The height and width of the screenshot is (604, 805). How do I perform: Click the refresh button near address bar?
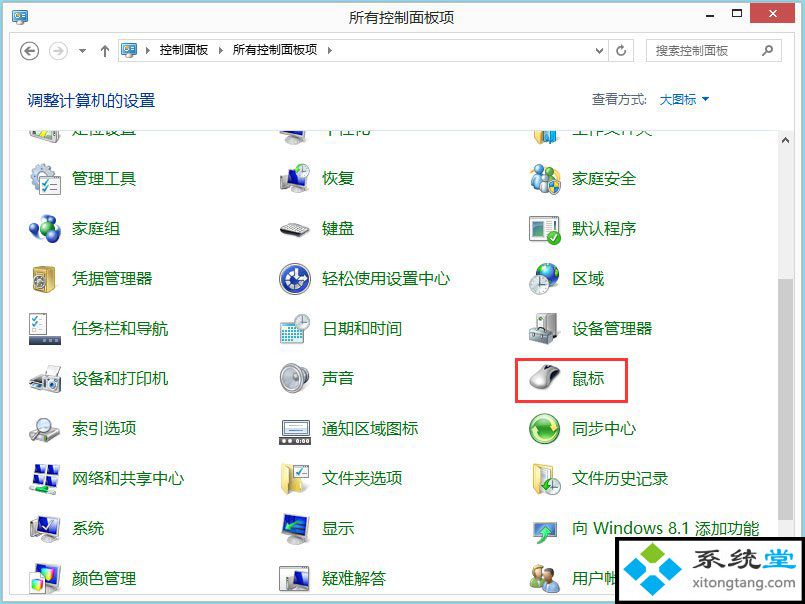click(621, 50)
